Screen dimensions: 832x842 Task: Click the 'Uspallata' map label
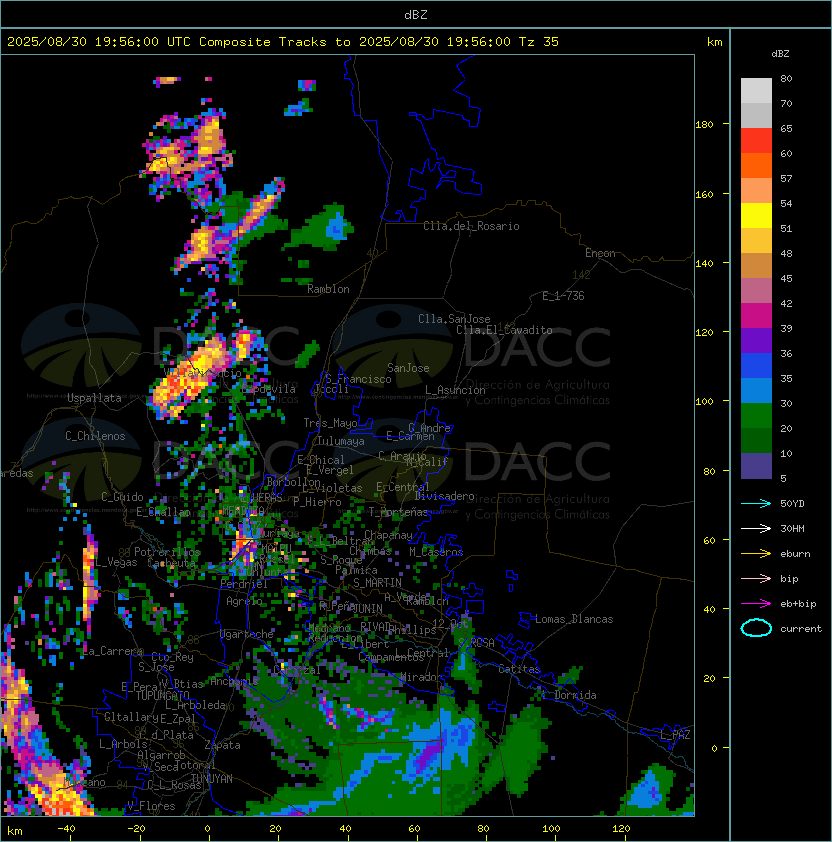point(94,398)
